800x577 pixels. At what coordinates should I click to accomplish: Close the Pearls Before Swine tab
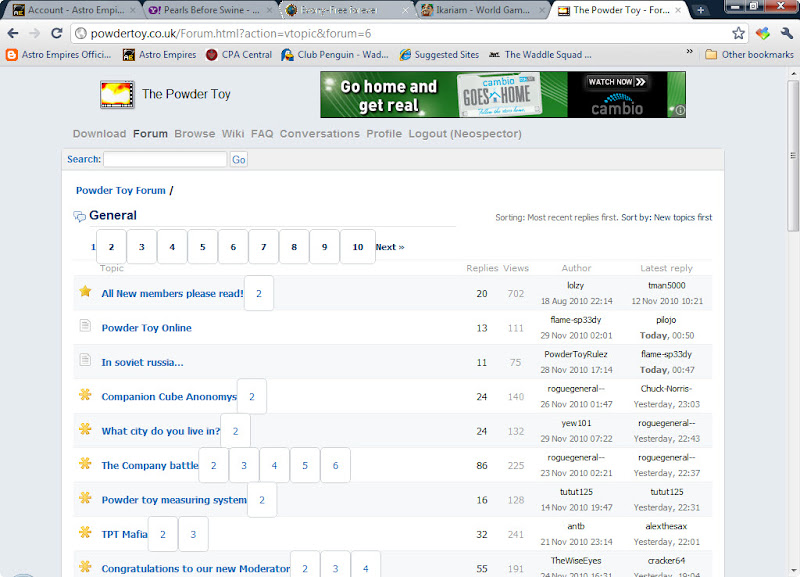(x=269, y=10)
